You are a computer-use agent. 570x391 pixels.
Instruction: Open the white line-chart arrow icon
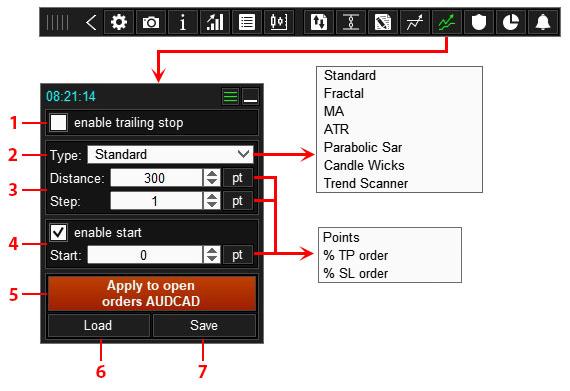[x=415, y=22]
